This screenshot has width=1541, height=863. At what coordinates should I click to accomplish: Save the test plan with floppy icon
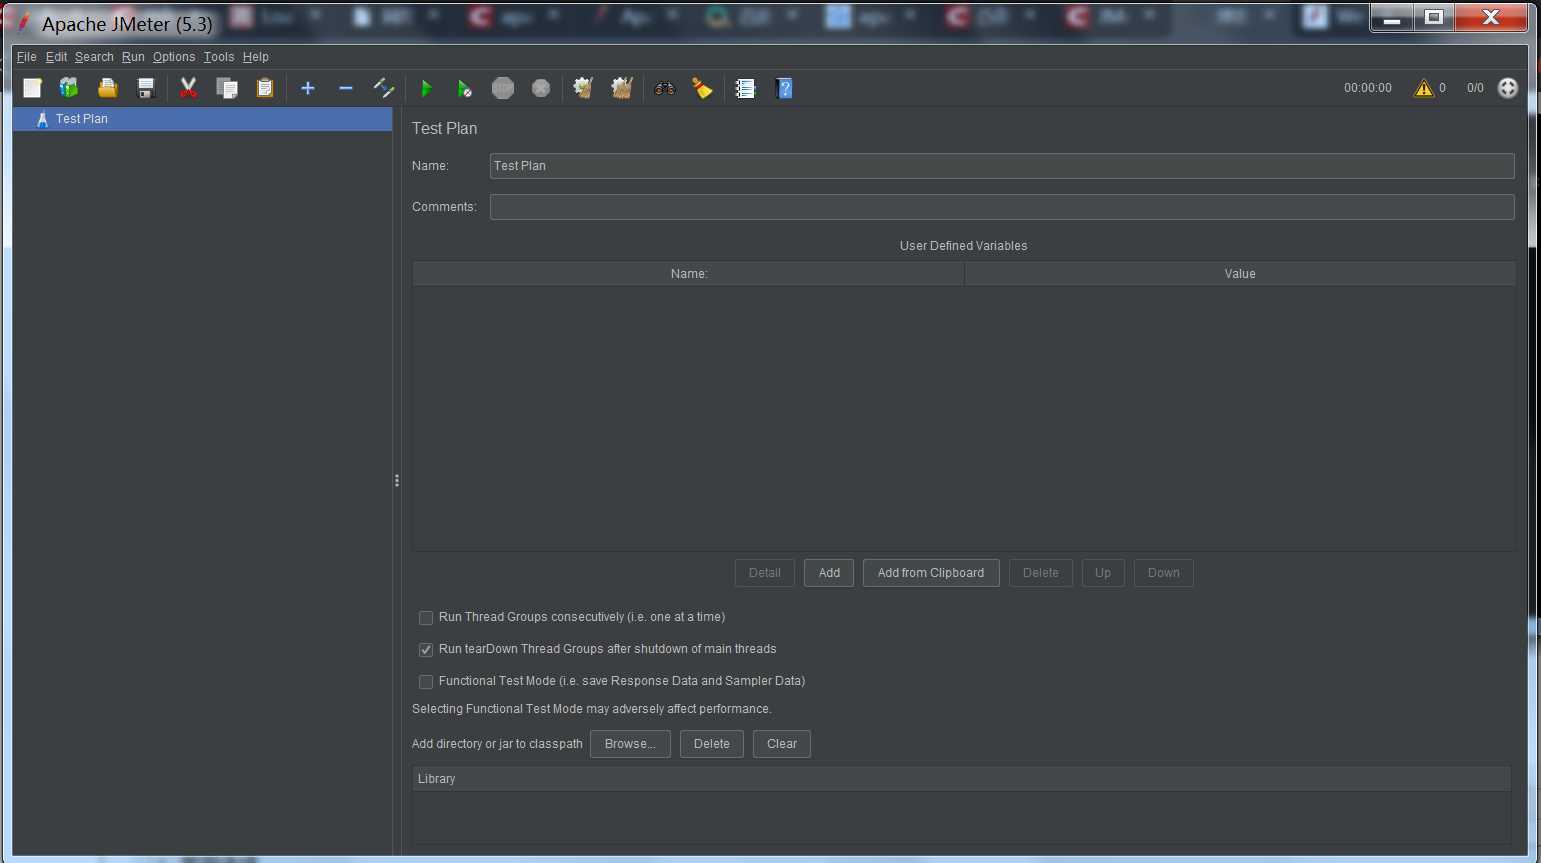[x=146, y=88]
